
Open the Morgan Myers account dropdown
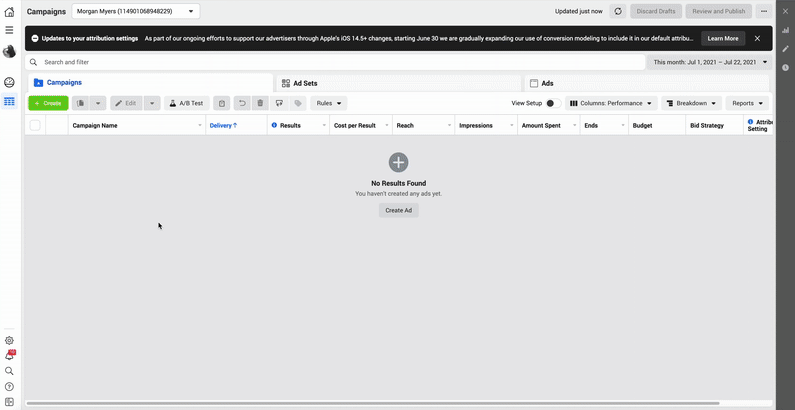click(136, 11)
